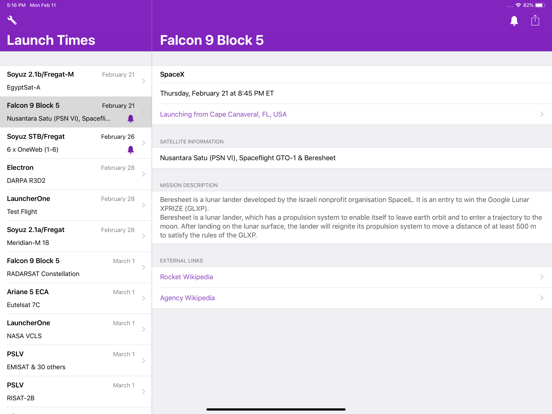Tap the home indicator bar at bottom
The width and height of the screenshot is (552, 414).
[x=276, y=409]
